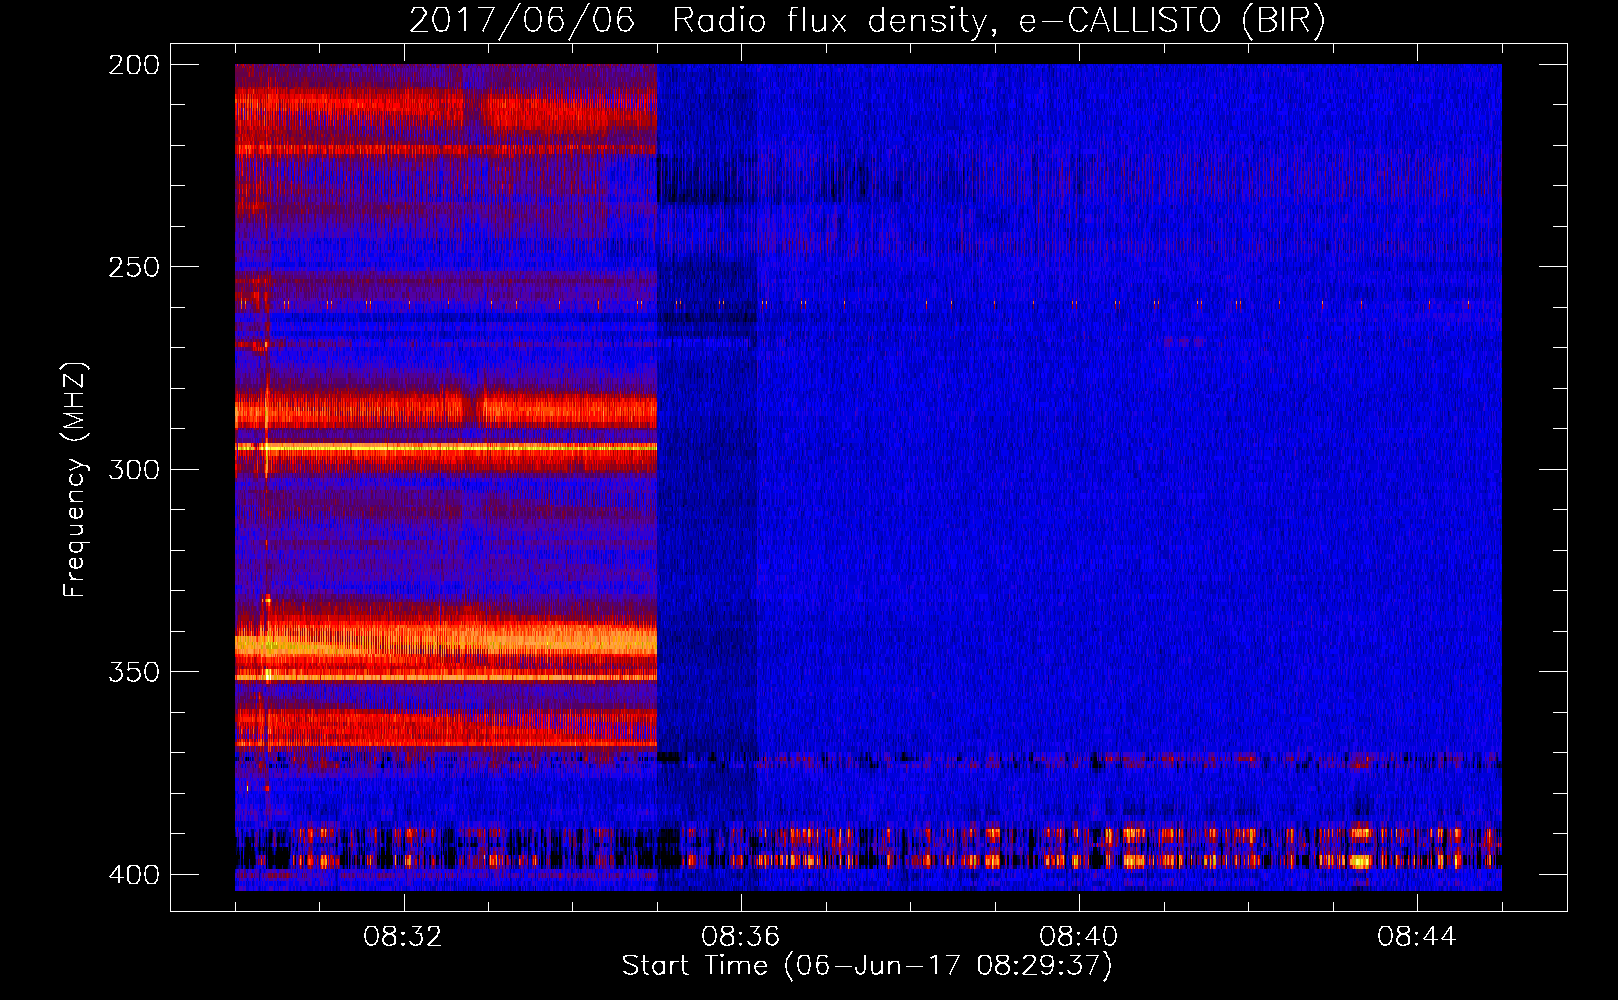Click the plot title '2017/06/06 Radio flux density, e-CALLISTO (BIR)'
Viewport: 1618px width, 1000px height.
(867, 20)
